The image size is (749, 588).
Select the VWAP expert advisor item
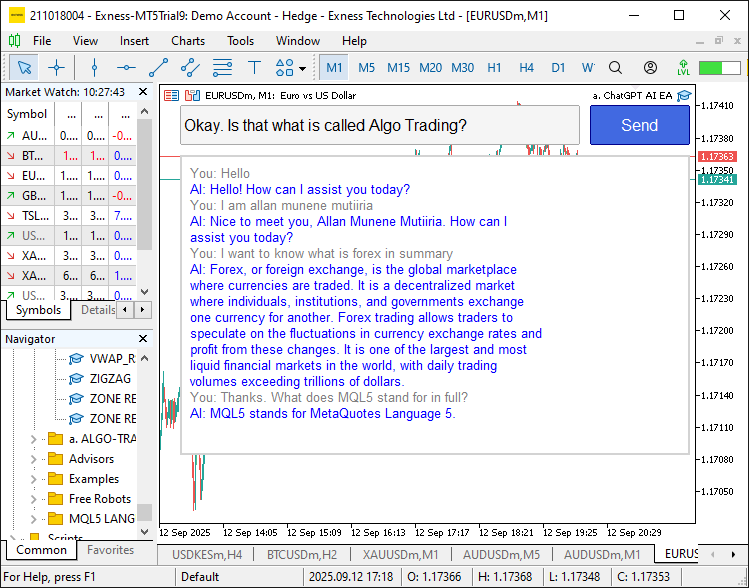coord(113,359)
